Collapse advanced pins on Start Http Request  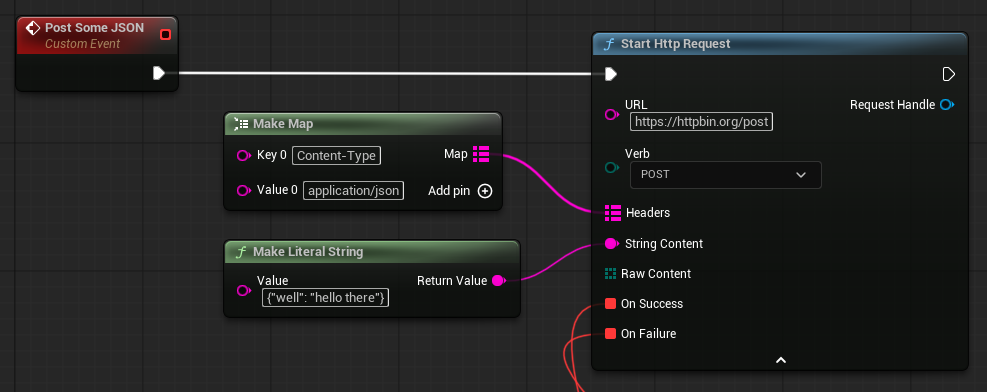(781, 361)
